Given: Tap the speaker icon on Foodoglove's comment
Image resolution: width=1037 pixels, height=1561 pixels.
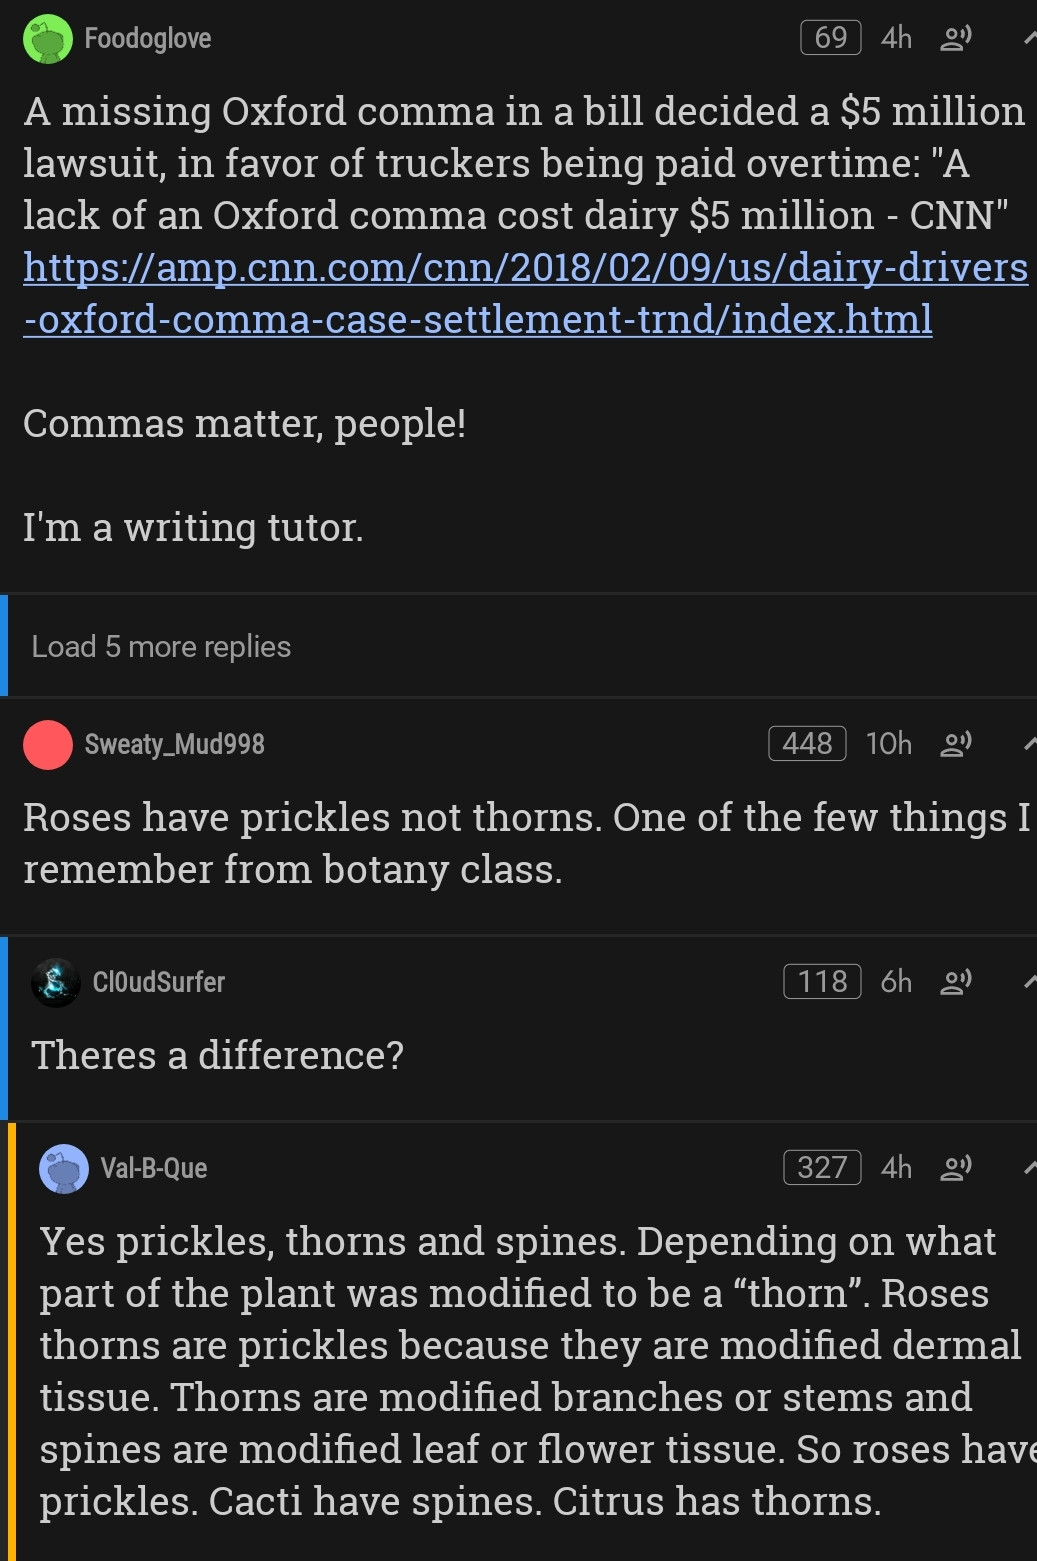Looking at the screenshot, I should 955,39.
